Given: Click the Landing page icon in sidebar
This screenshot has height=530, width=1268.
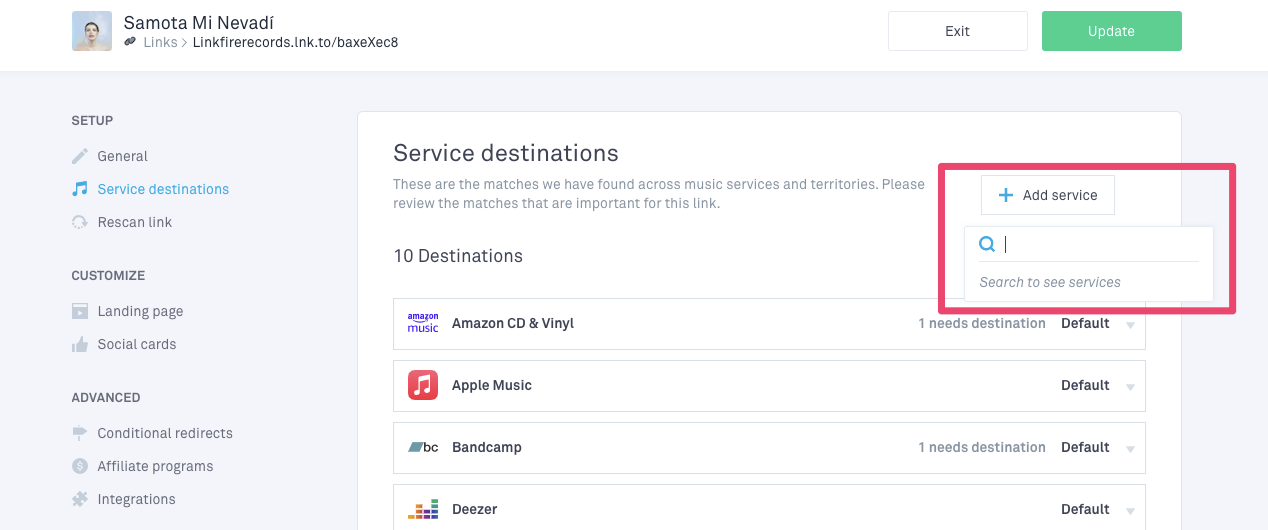Looking at the screenshot, I should [80, 311].
